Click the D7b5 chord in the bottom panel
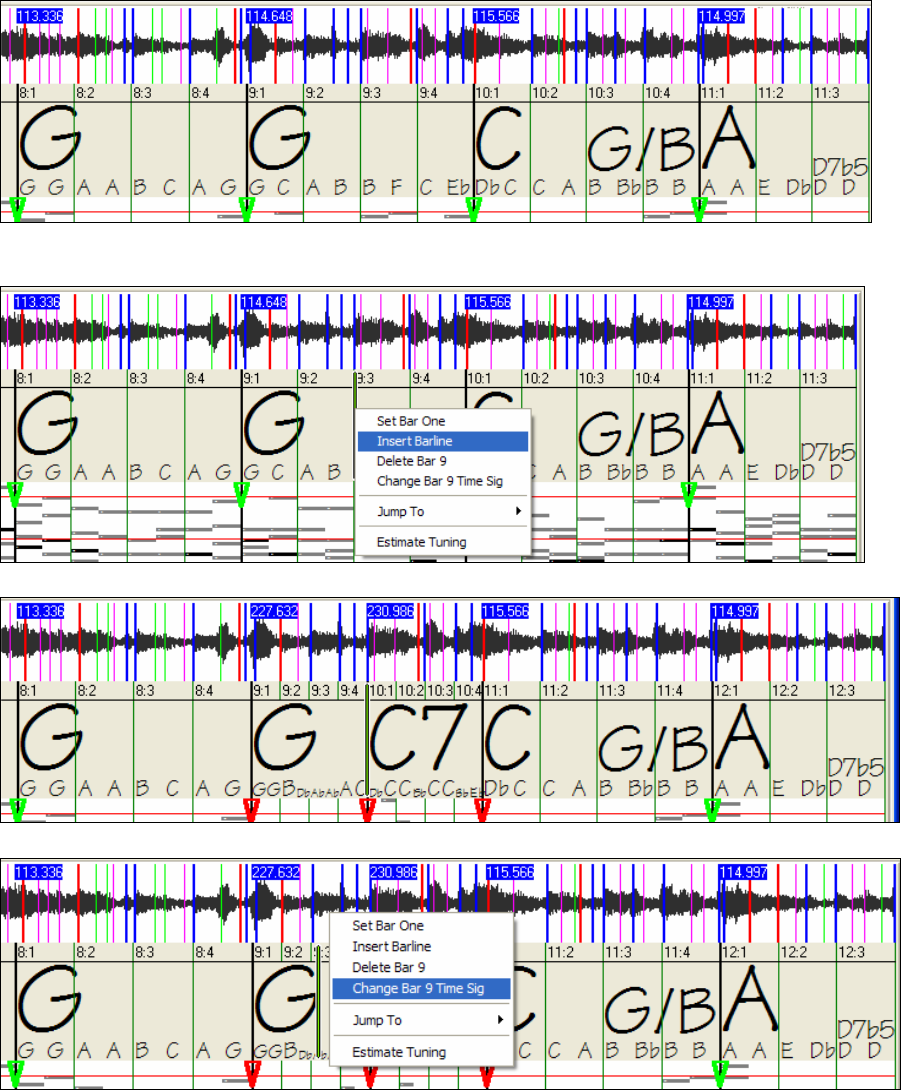Screen dimensions: 901x1090 point(865,1030)
